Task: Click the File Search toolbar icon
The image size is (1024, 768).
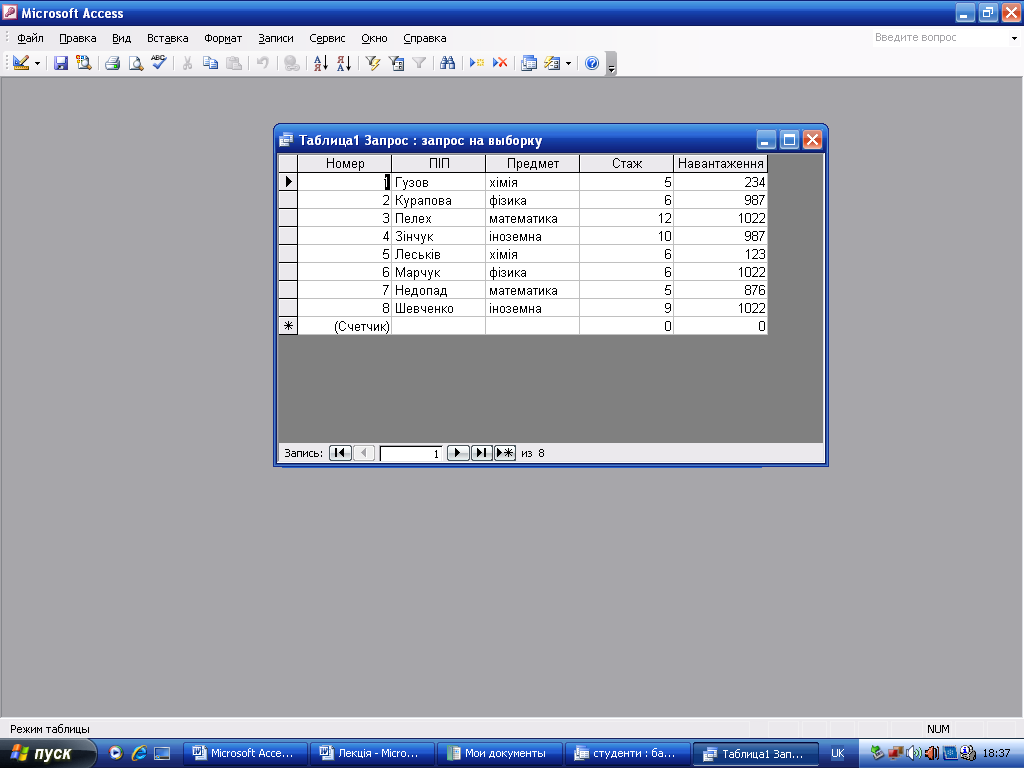Action: click(84, 63)
